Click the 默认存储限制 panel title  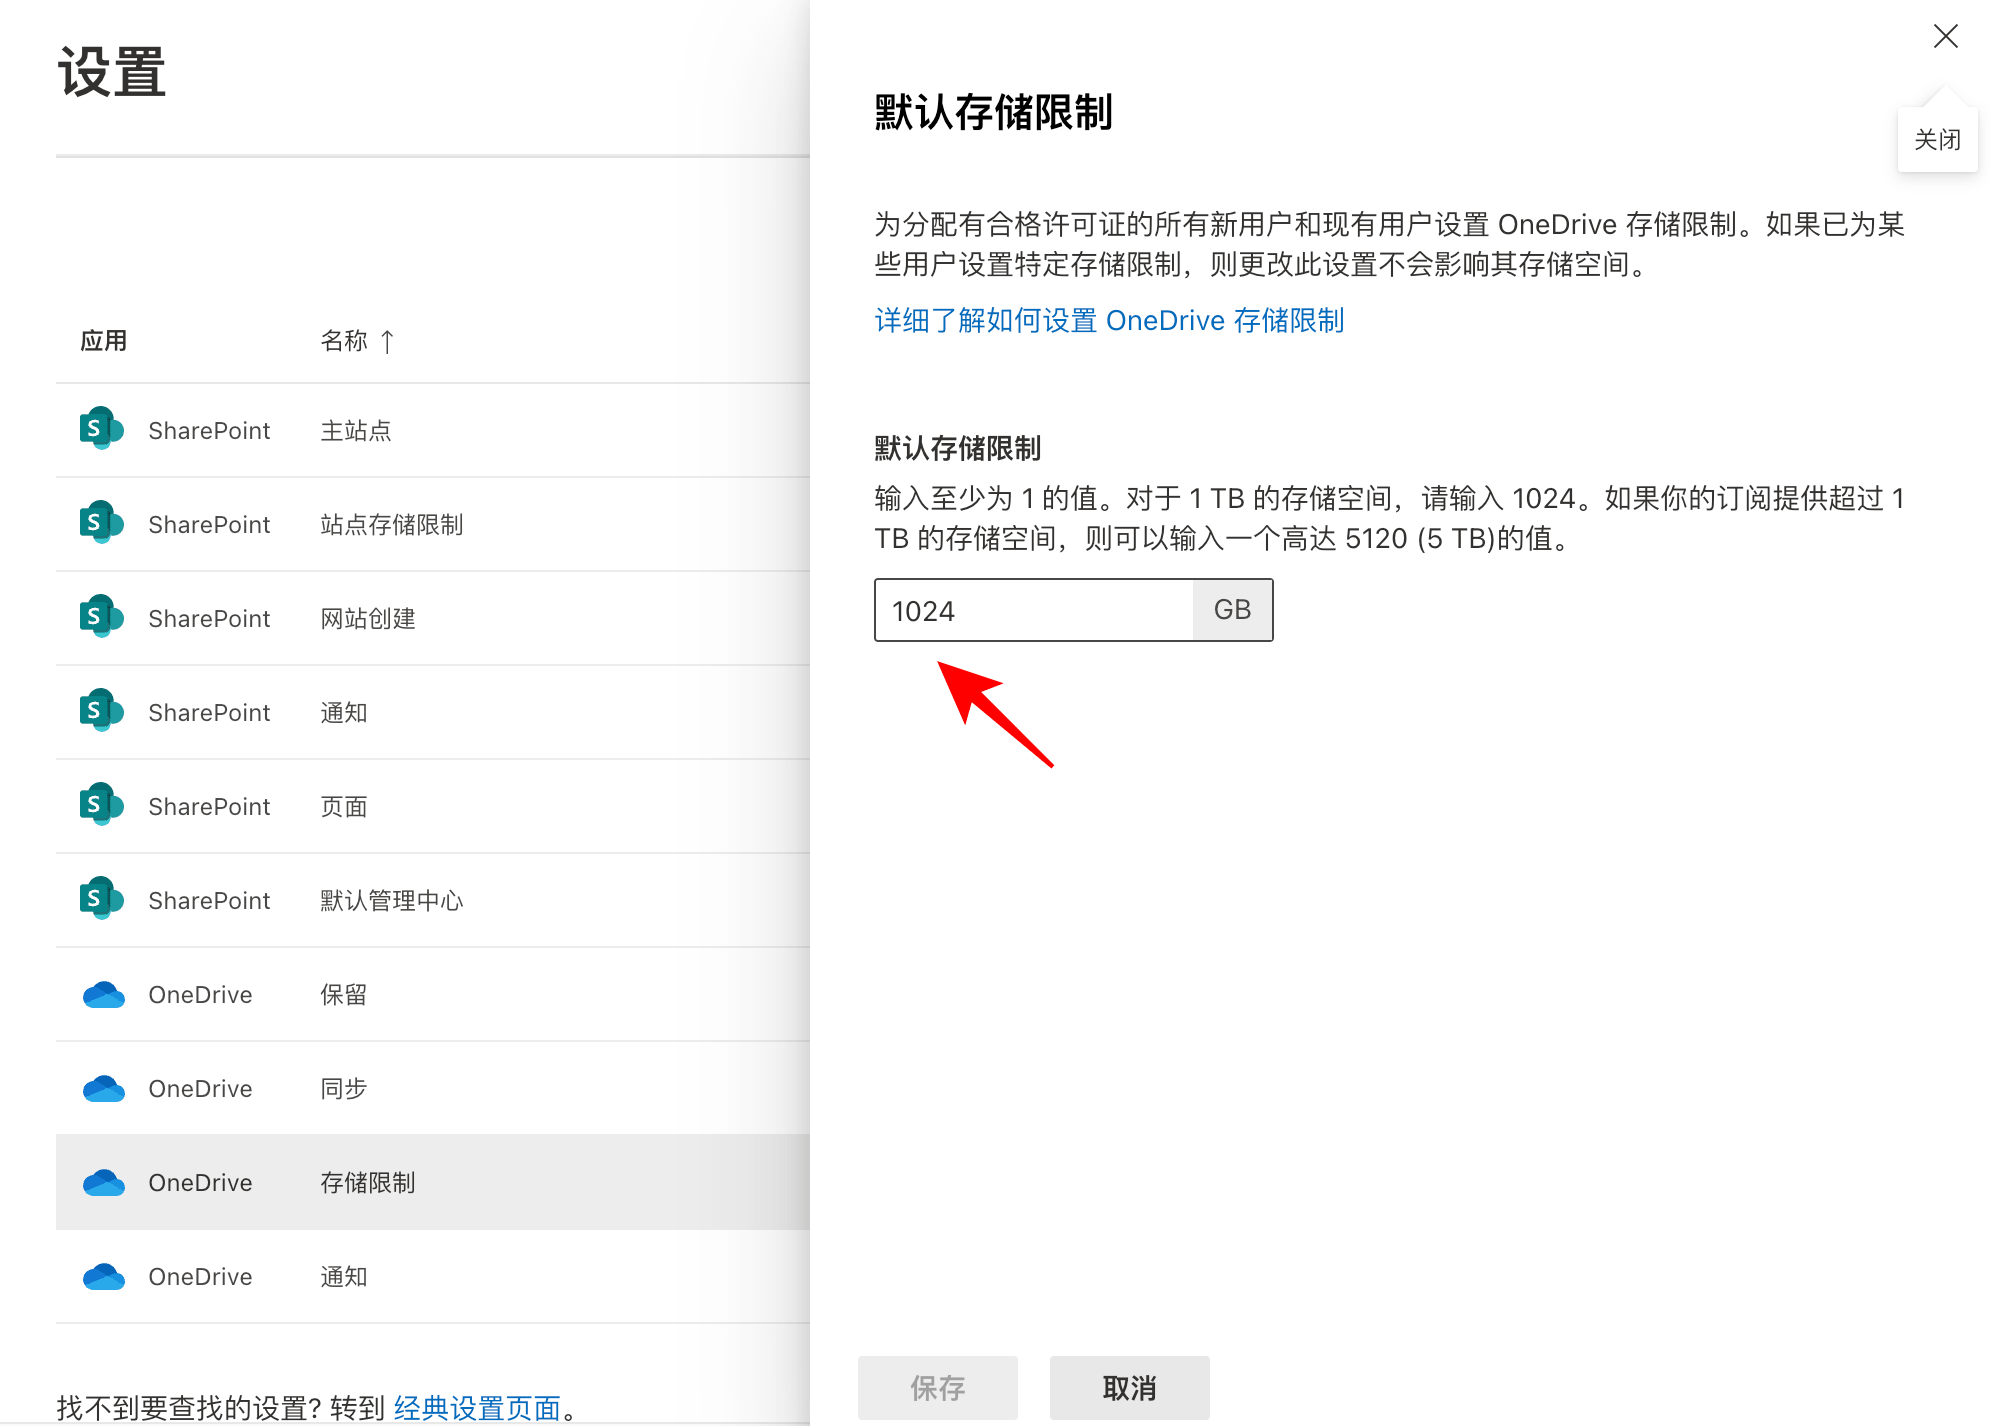(x=994, y=112)
